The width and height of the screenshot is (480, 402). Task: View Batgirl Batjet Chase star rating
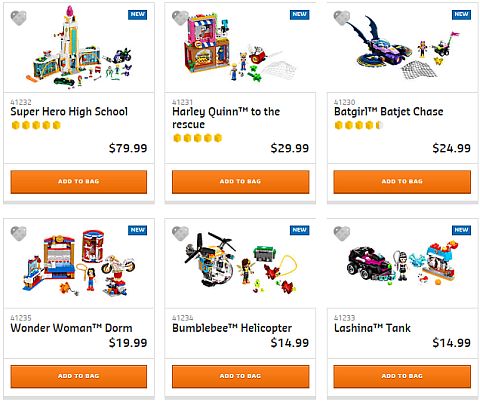pos(359,125)
